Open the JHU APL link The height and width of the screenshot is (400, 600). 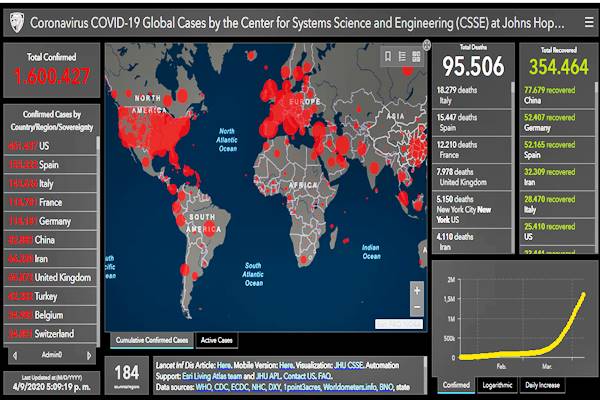(268, 376)
